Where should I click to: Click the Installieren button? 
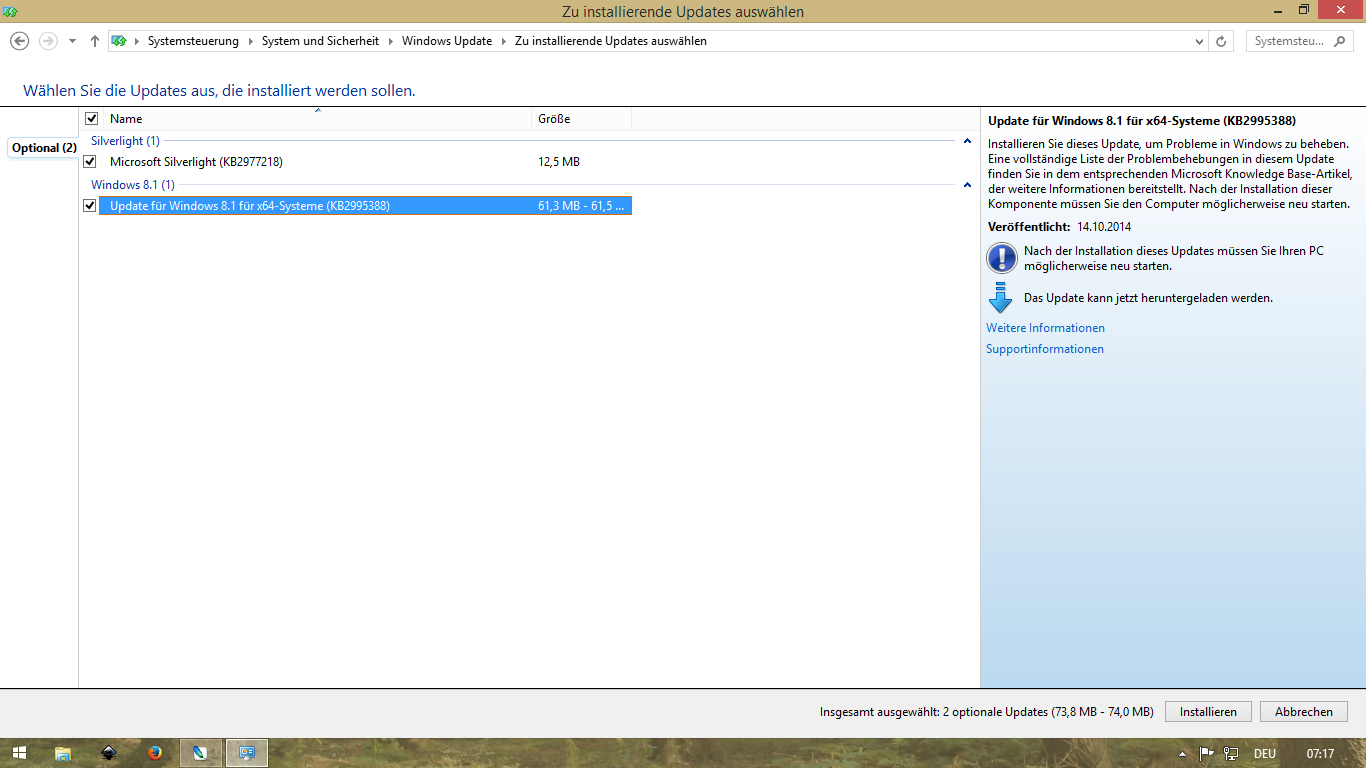click(1208, 712)
